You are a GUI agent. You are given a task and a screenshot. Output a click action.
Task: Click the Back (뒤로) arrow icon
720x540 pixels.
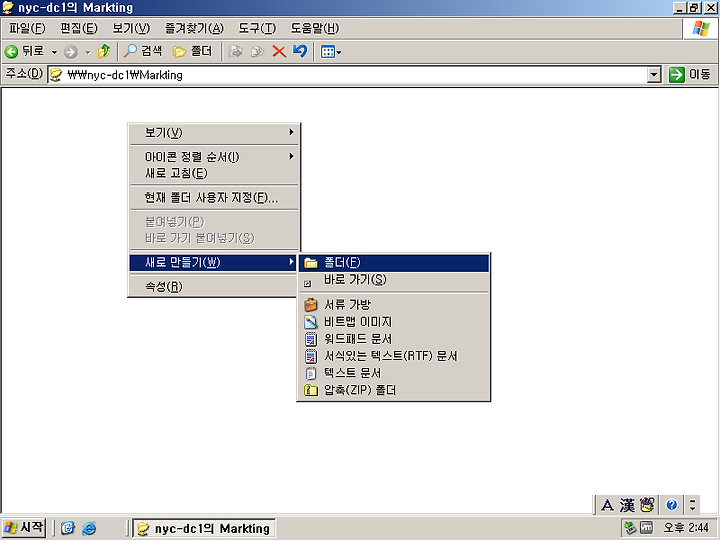11,51
